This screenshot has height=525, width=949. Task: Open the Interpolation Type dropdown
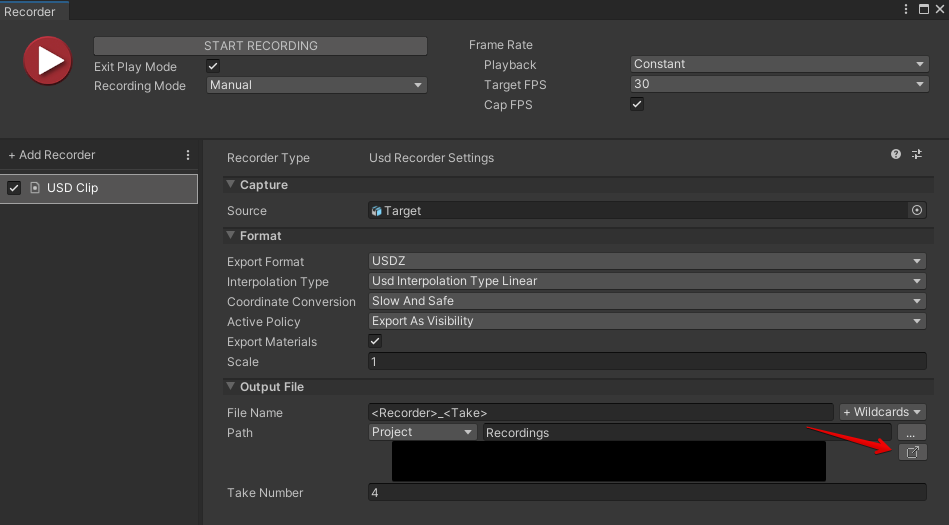coord(647,281)
